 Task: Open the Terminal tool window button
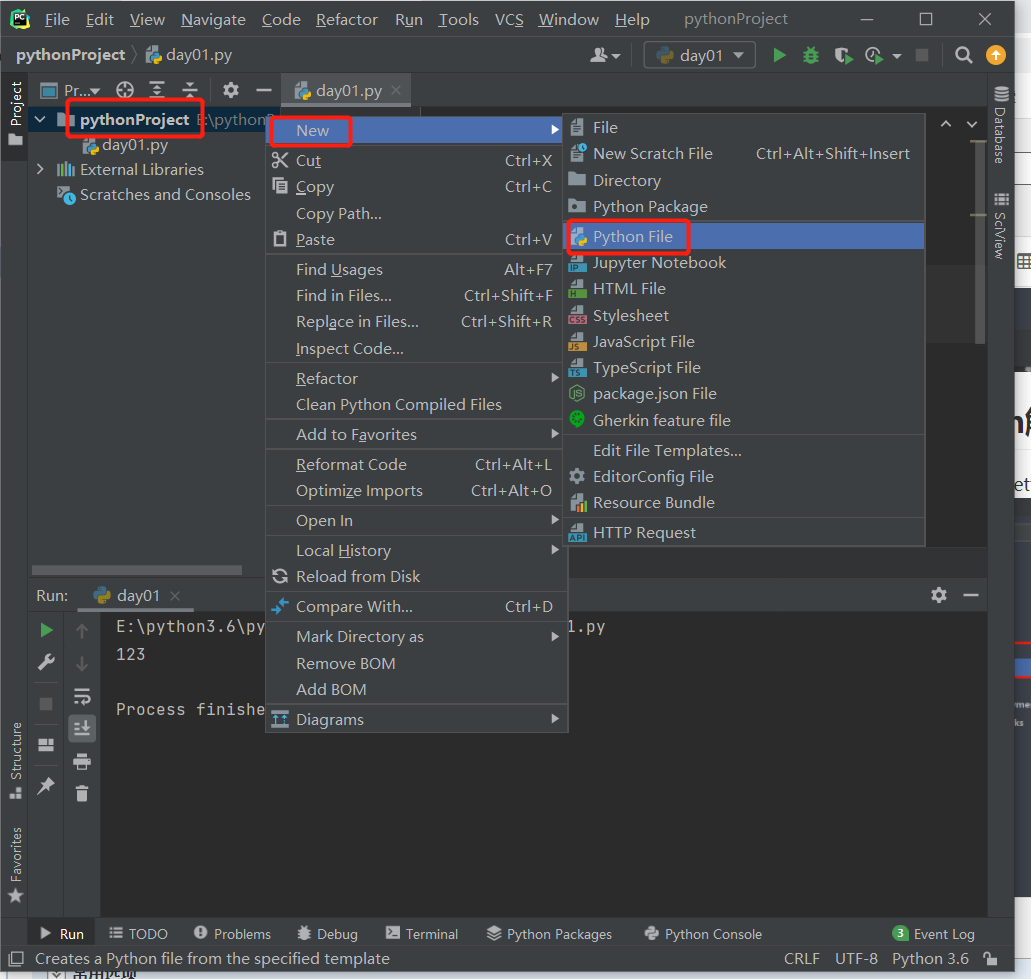[421, 934]
